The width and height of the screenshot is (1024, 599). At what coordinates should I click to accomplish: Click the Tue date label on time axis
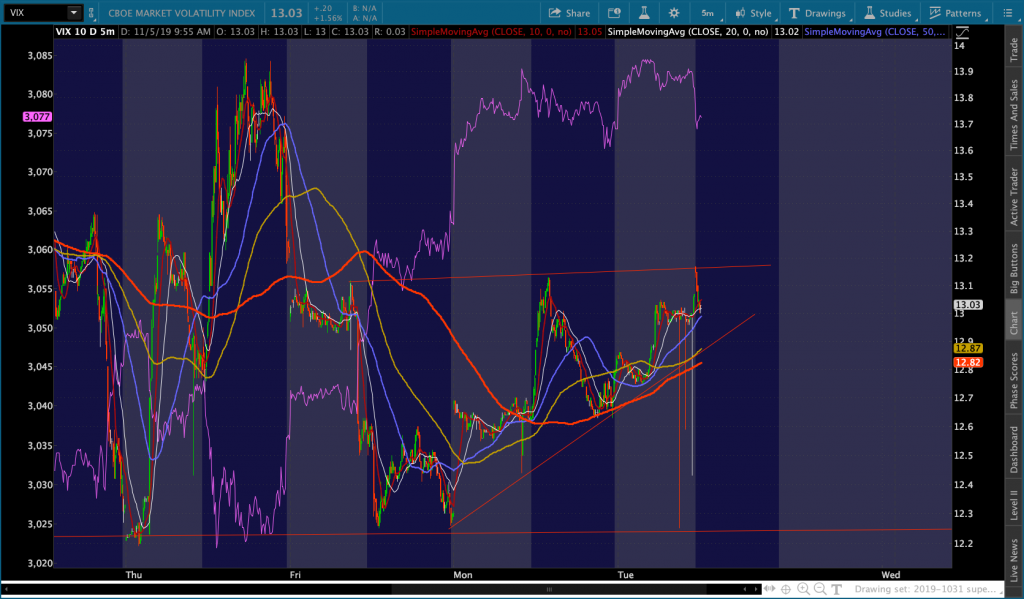pos(625,575)
